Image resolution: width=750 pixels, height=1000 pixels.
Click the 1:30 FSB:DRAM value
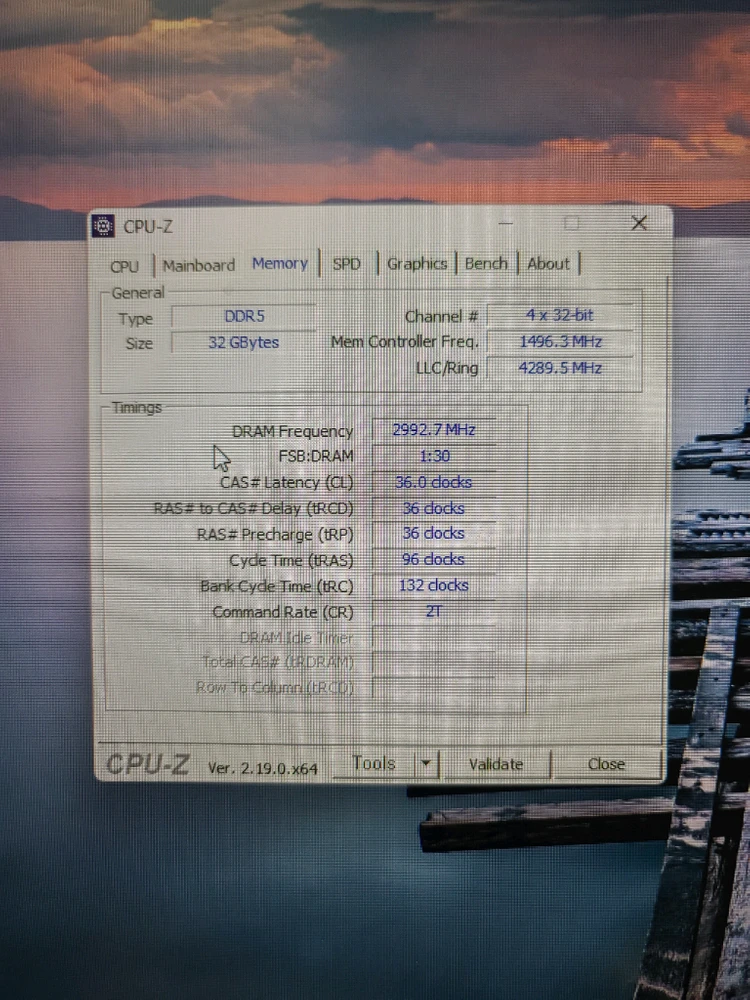[x=434, y=456]
